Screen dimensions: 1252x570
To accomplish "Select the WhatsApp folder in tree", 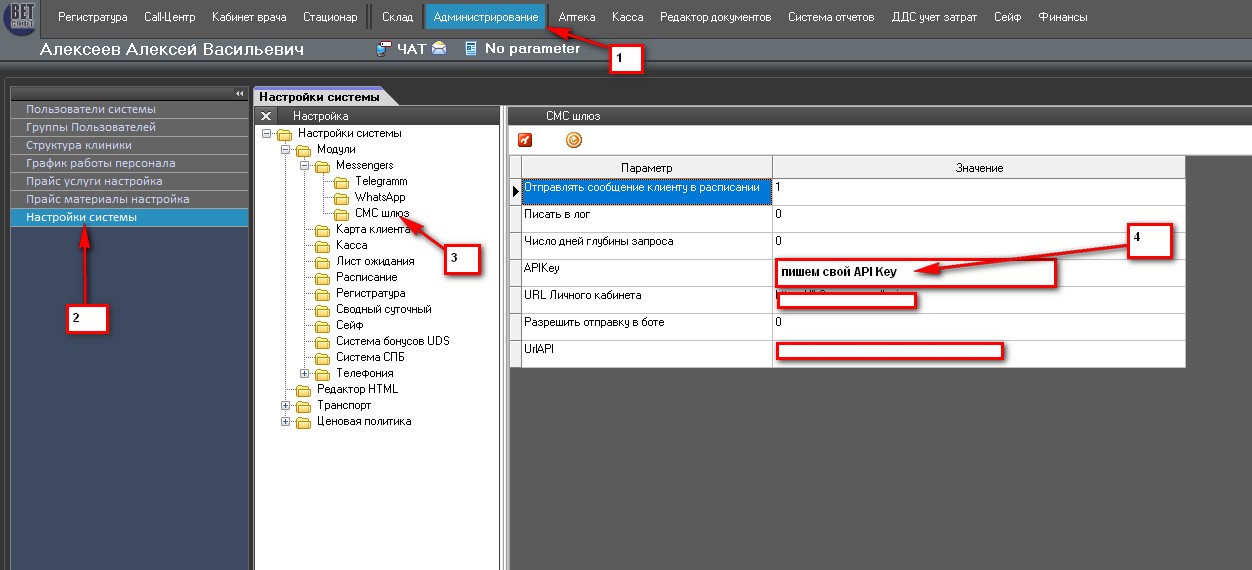I will pyautogui.click(x=379, y=197).
